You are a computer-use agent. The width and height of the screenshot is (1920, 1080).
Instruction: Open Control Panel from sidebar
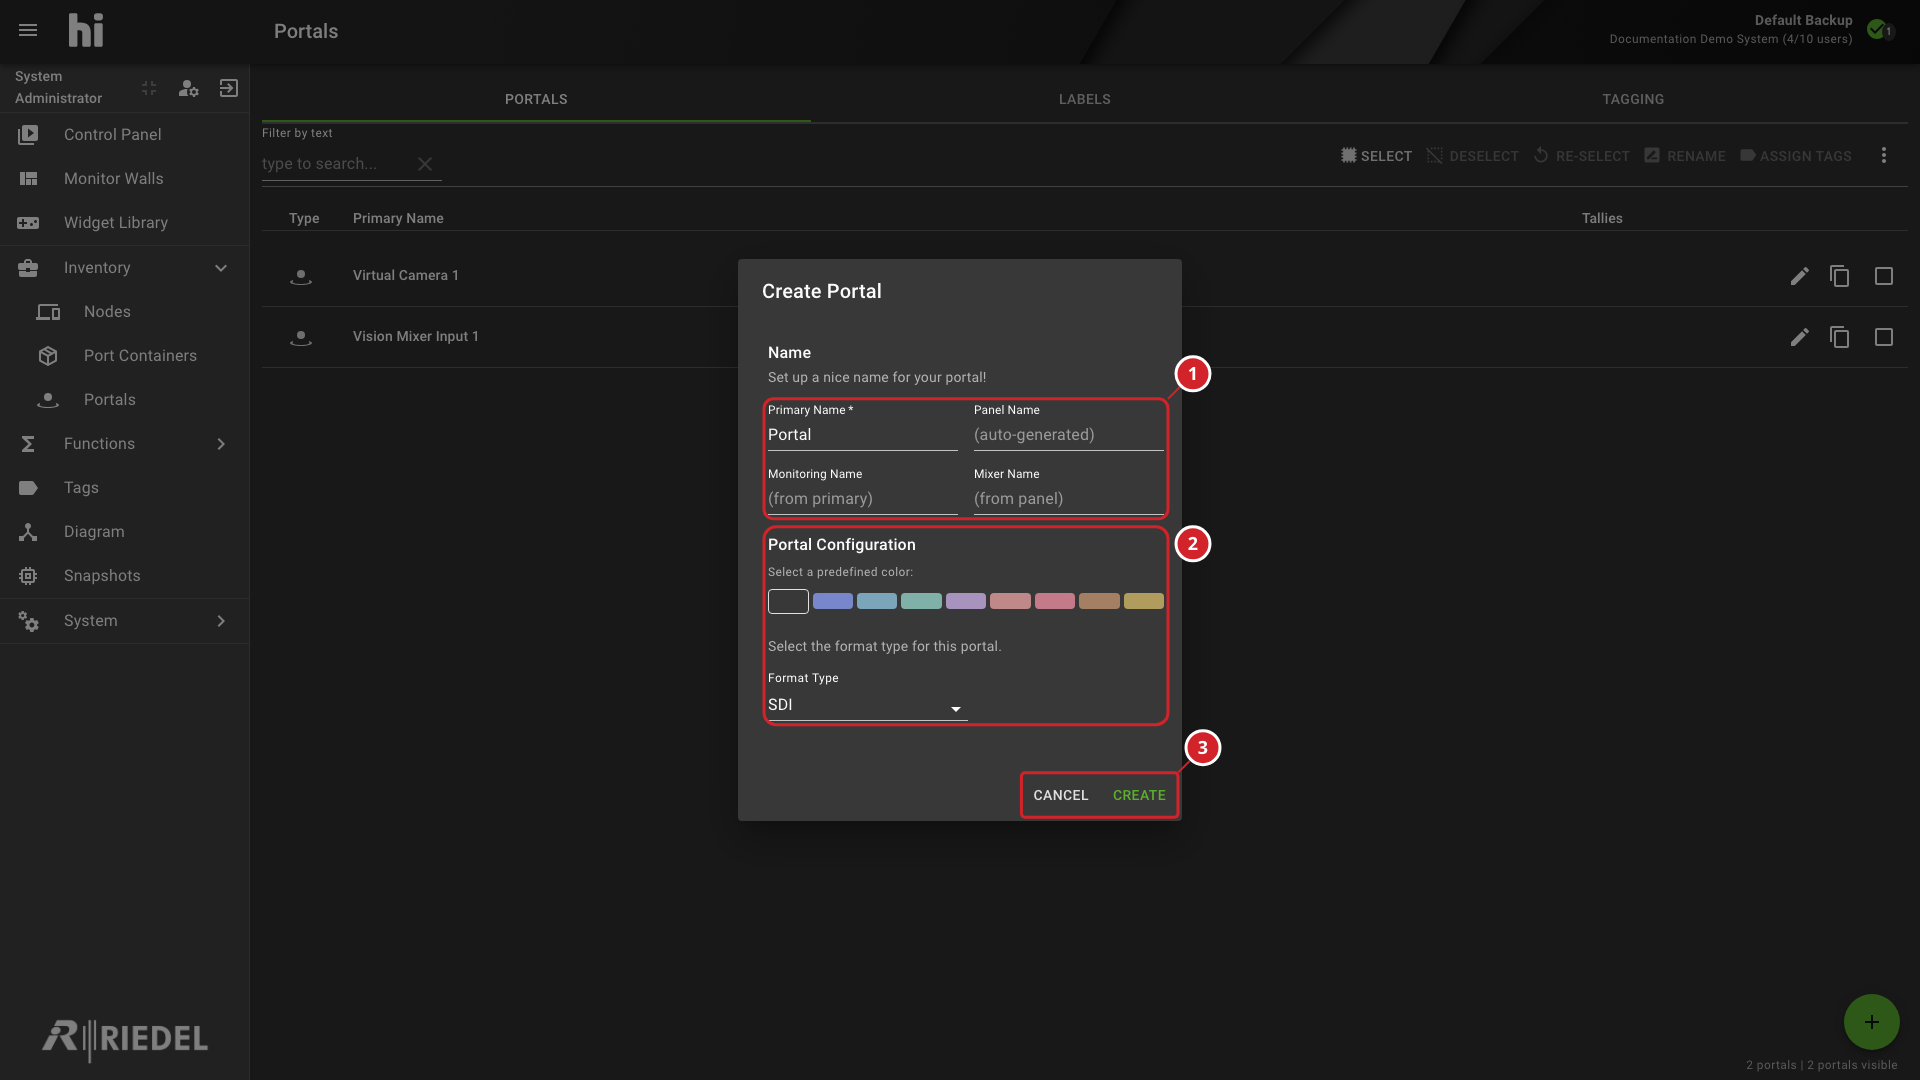click(x=124, y=134)
